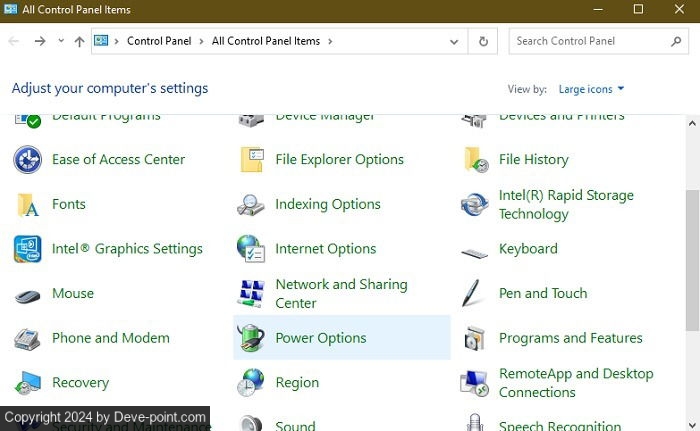700x431 pixels.
Task: Expand the recent locations arrow
Action: click(61, 41)
